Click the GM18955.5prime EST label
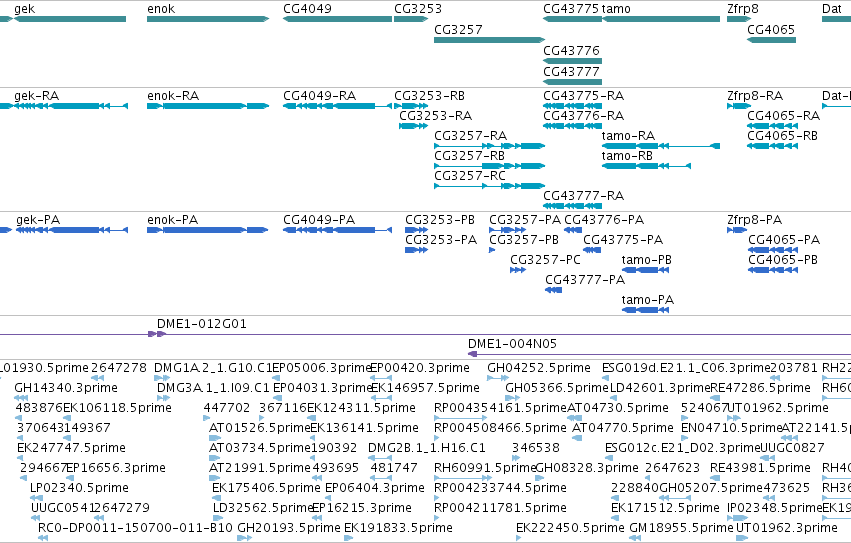The image size is (851, 543). pyautogui.click(x=681, y=528)
